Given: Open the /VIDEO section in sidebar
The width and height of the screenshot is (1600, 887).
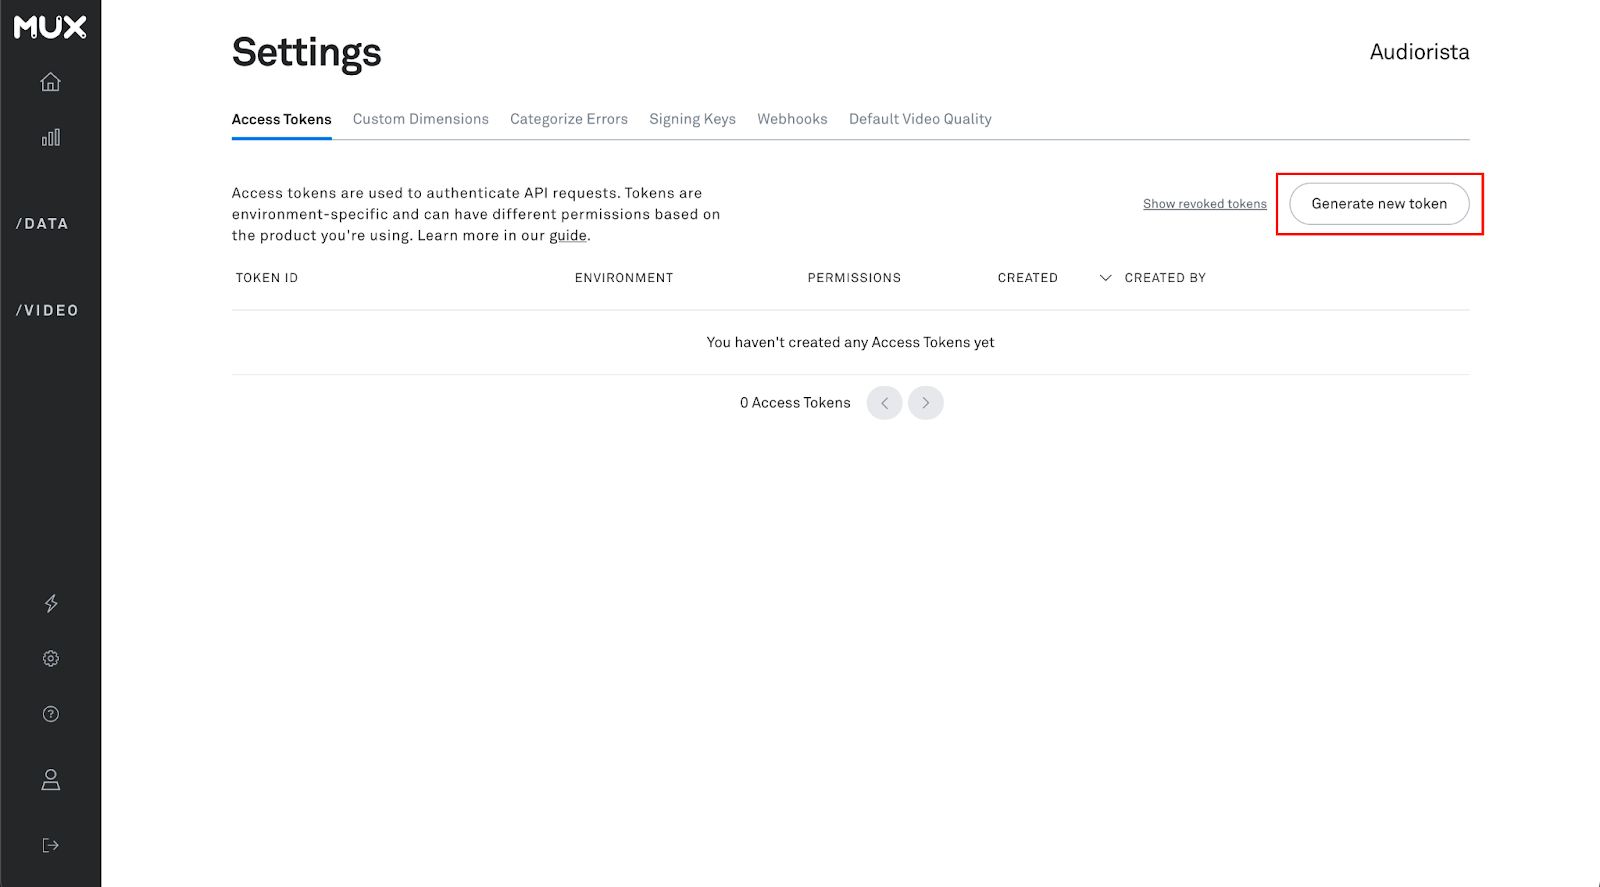Looking at the screenshot, I should [47, 311].
